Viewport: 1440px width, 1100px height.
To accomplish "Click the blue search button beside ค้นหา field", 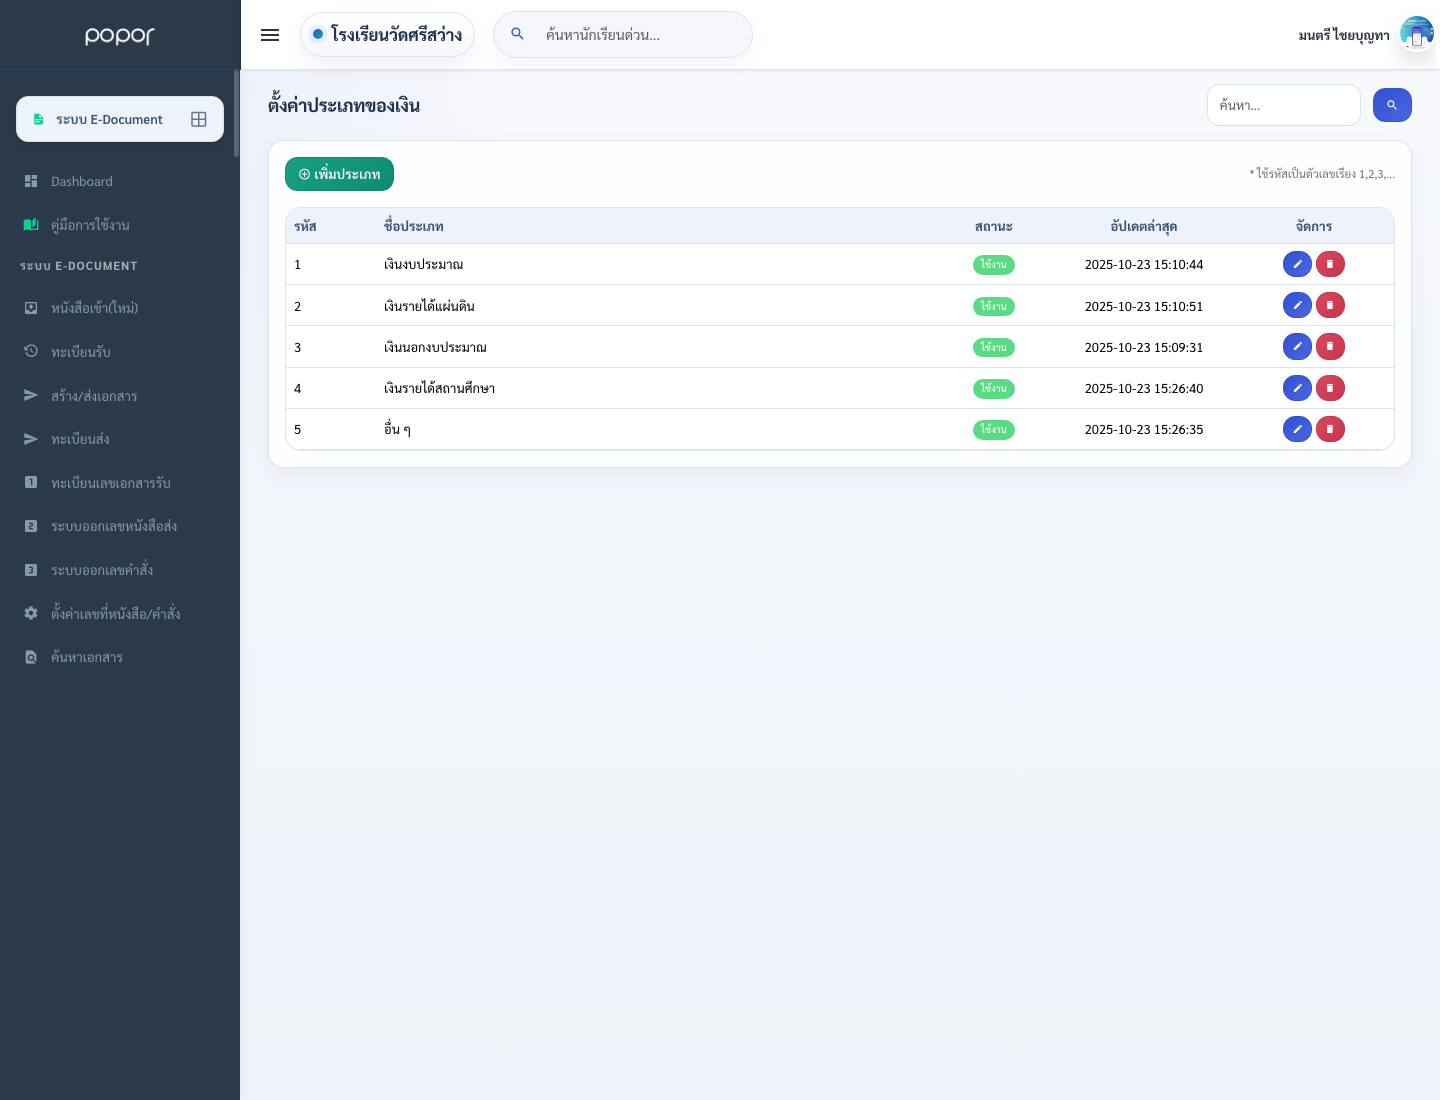I will [1392, 105].
